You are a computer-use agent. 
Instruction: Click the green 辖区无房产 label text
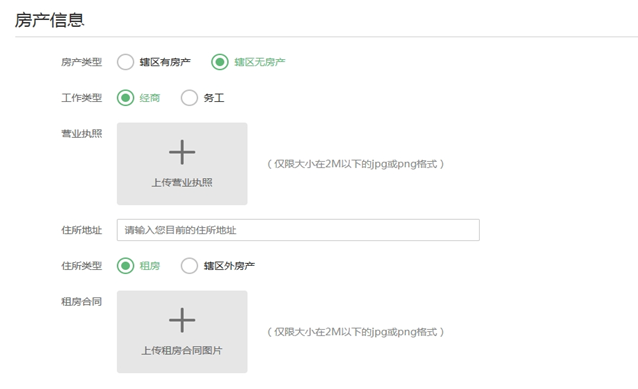coord(260,62)
